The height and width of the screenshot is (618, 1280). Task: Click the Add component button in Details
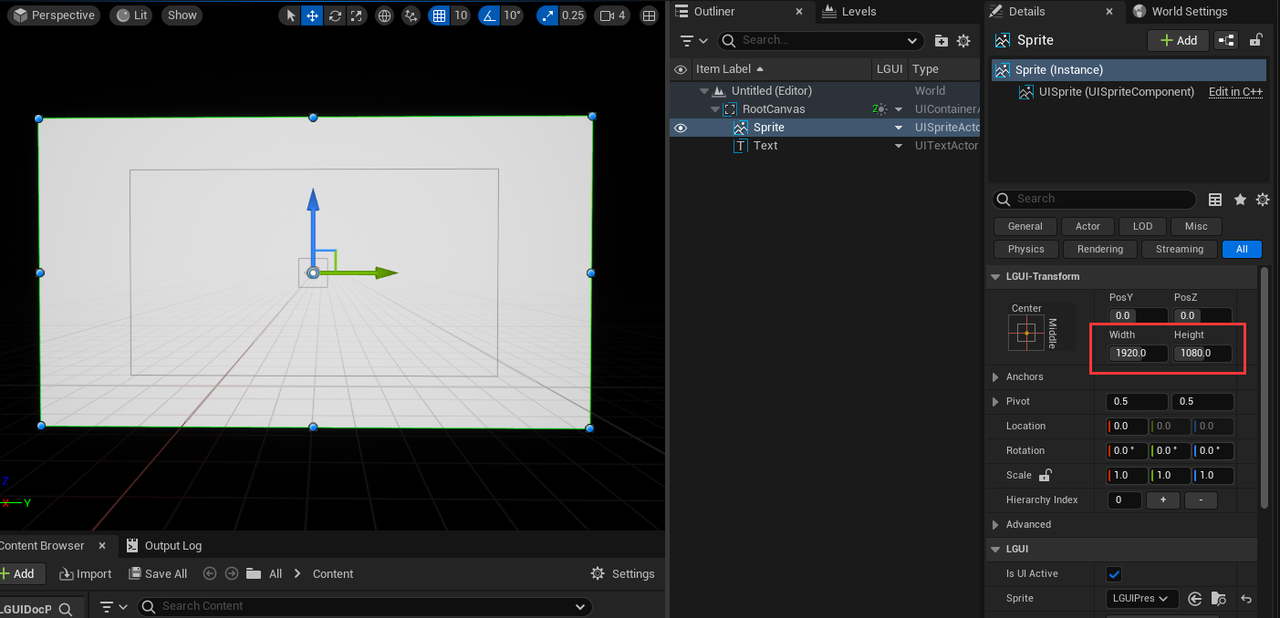coord(1178,40)
